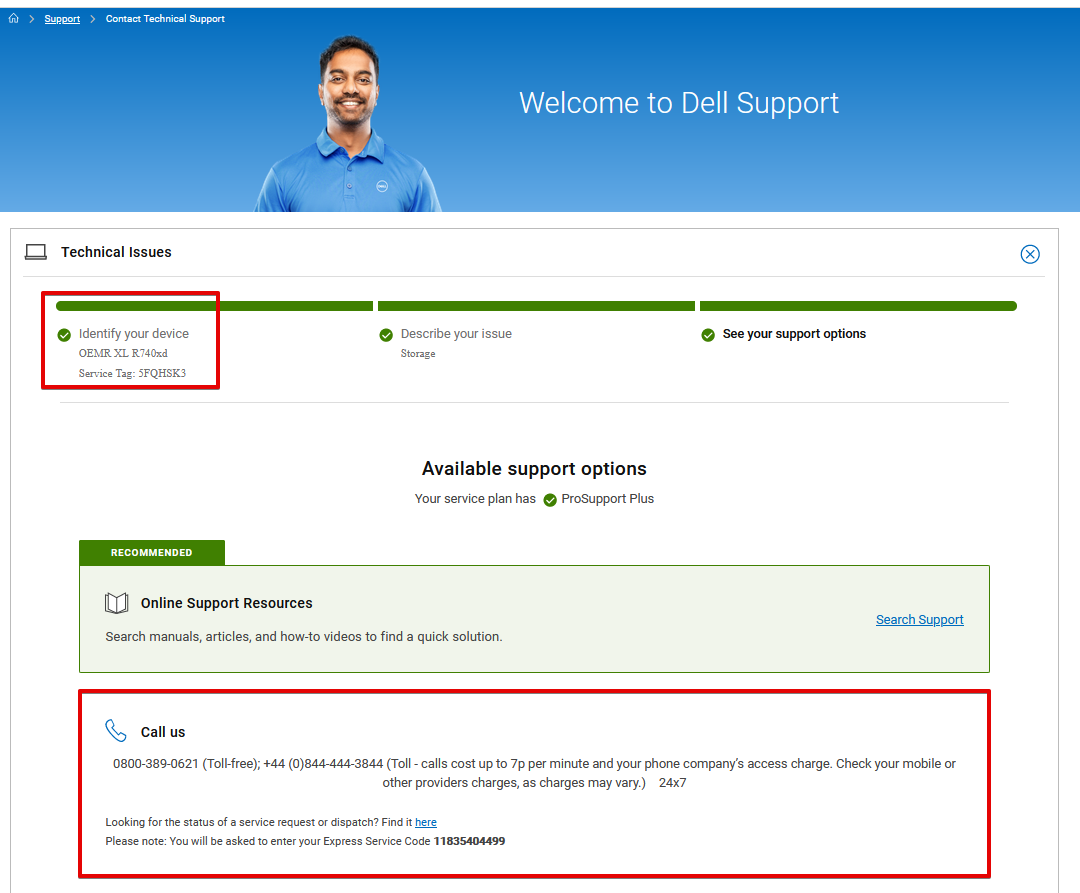Select the Identify your device step
This screenshot has height=893, width=1080.
point(134,334)
